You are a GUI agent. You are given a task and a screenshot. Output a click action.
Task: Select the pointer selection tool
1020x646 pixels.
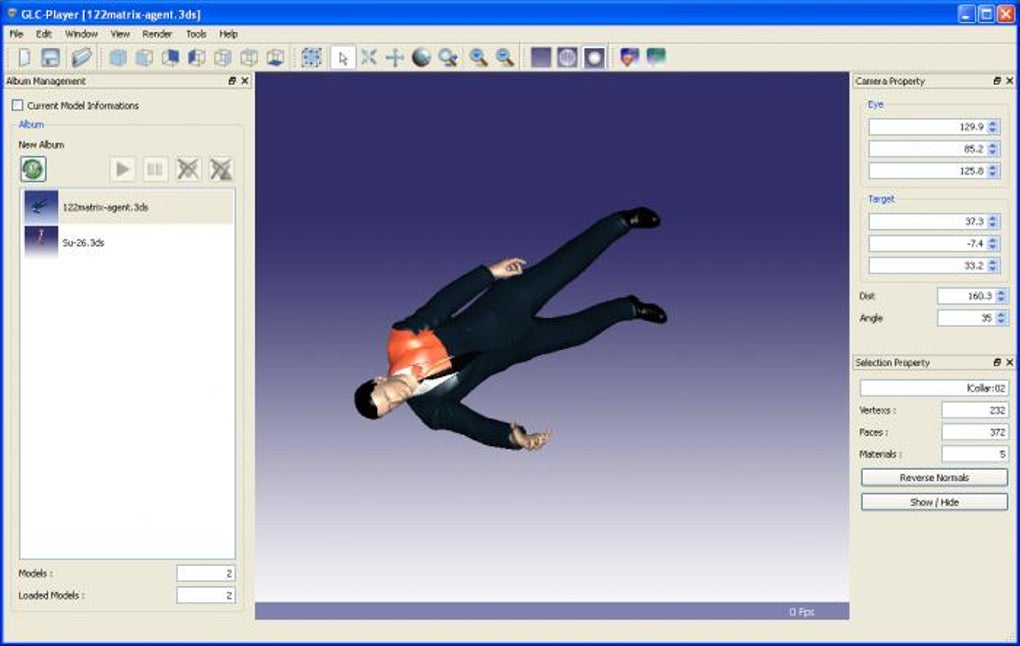pos(345,58)
